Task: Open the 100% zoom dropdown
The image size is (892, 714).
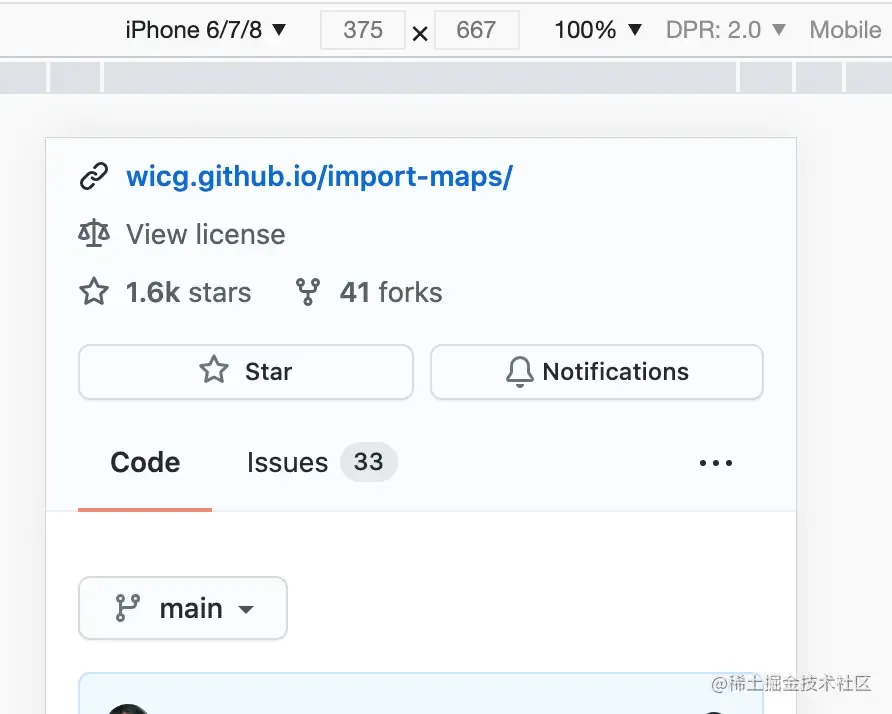Action: point(598,30)
